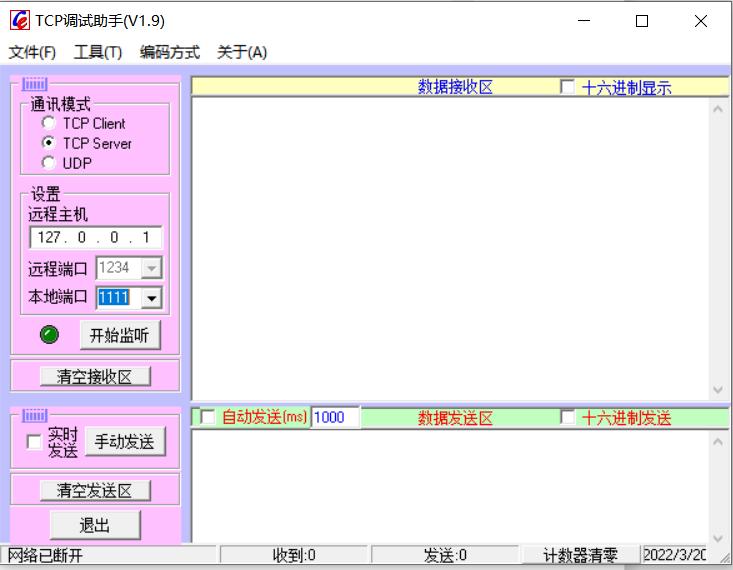
Task: Click receive area scrollbar up arrow
Action: point(719,109)
